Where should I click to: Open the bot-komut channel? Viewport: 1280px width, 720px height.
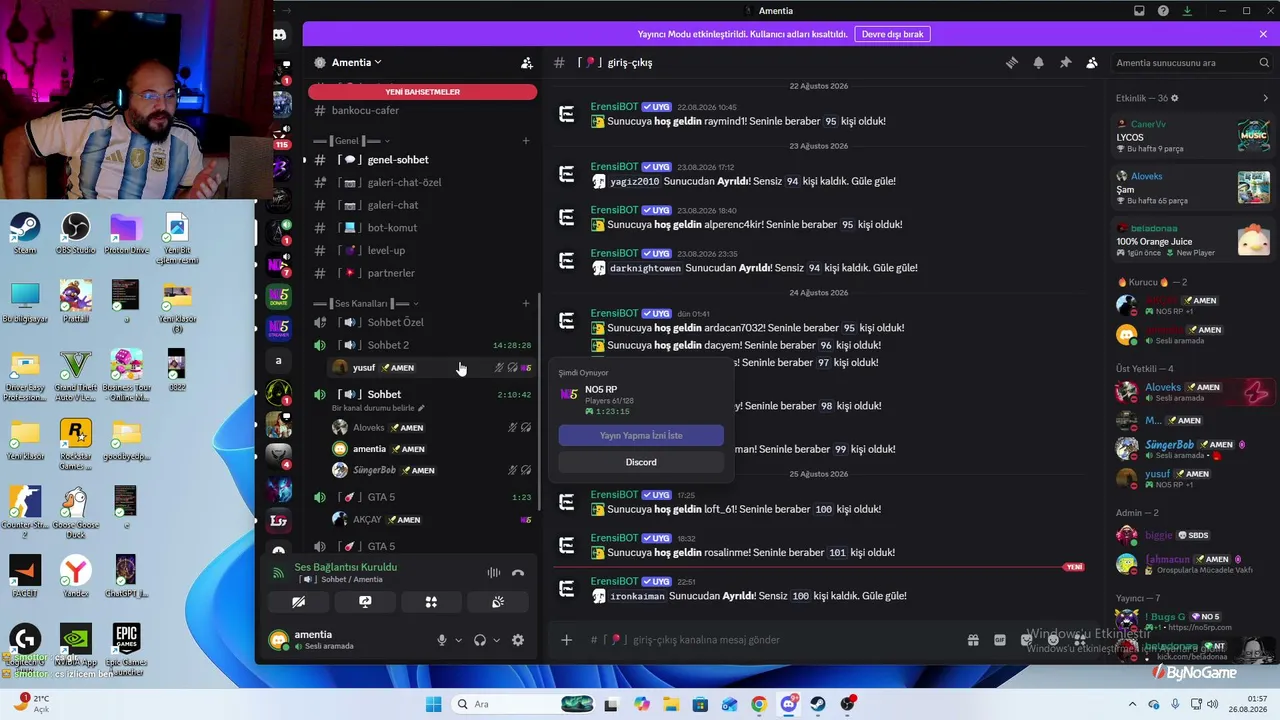point(424,228)
